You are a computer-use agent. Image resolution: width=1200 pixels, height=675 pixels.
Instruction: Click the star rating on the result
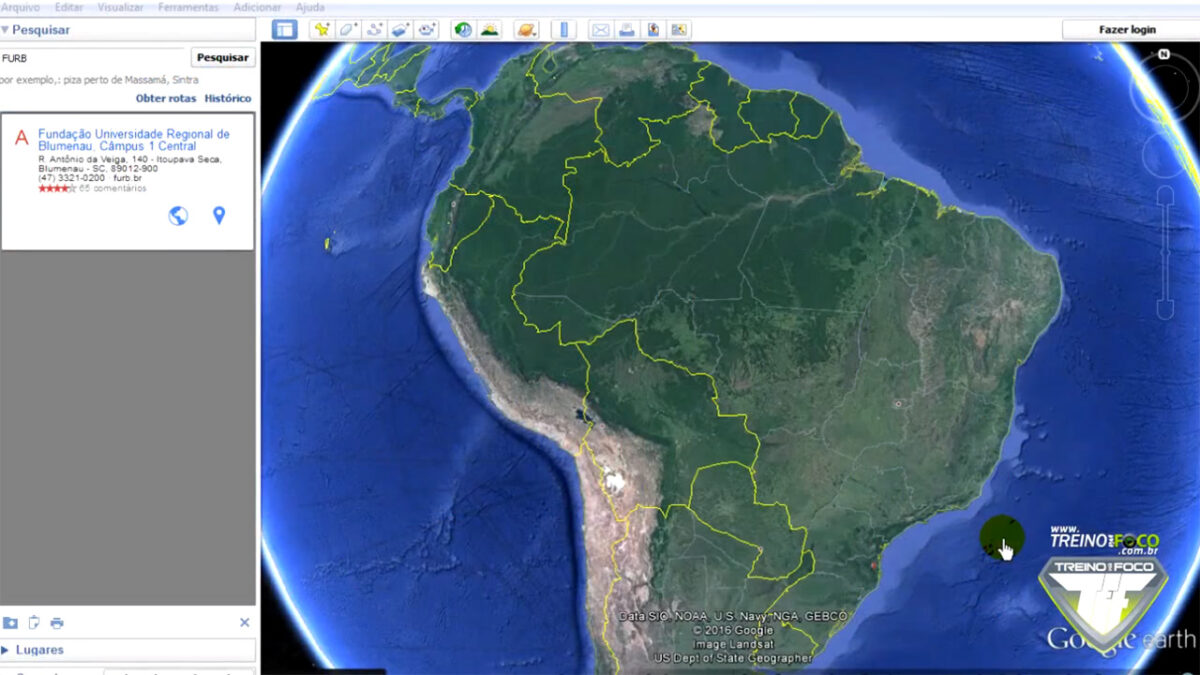coord(57,188)
